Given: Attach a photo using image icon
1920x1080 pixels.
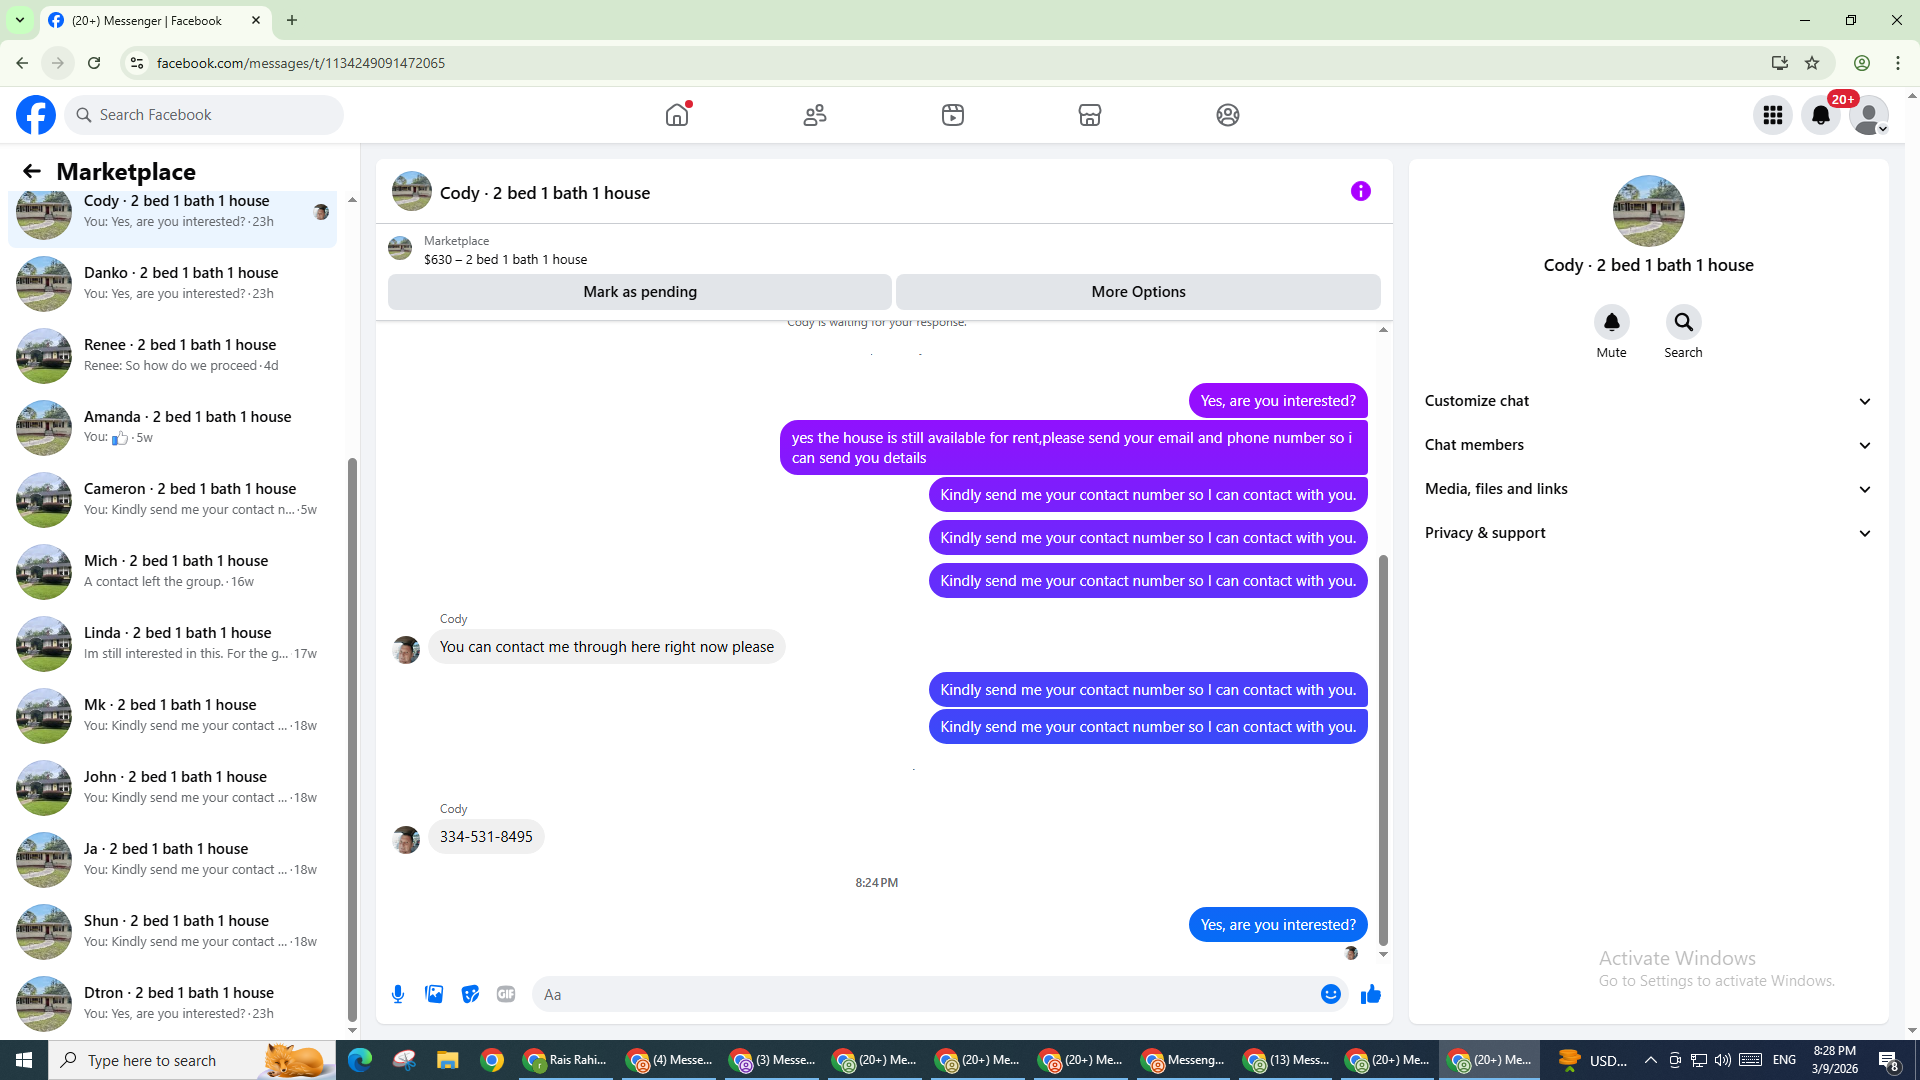Looking at the screenshot, I should [434, 994].
